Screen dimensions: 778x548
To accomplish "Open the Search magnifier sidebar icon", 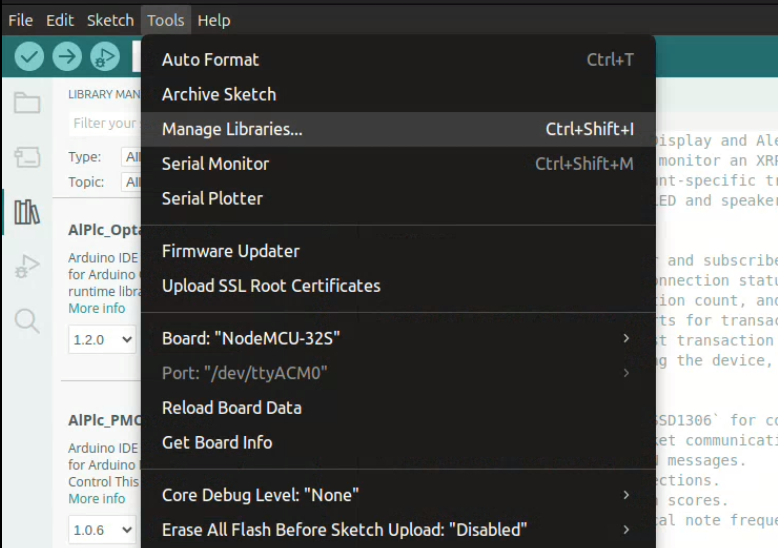I will 27,320.
